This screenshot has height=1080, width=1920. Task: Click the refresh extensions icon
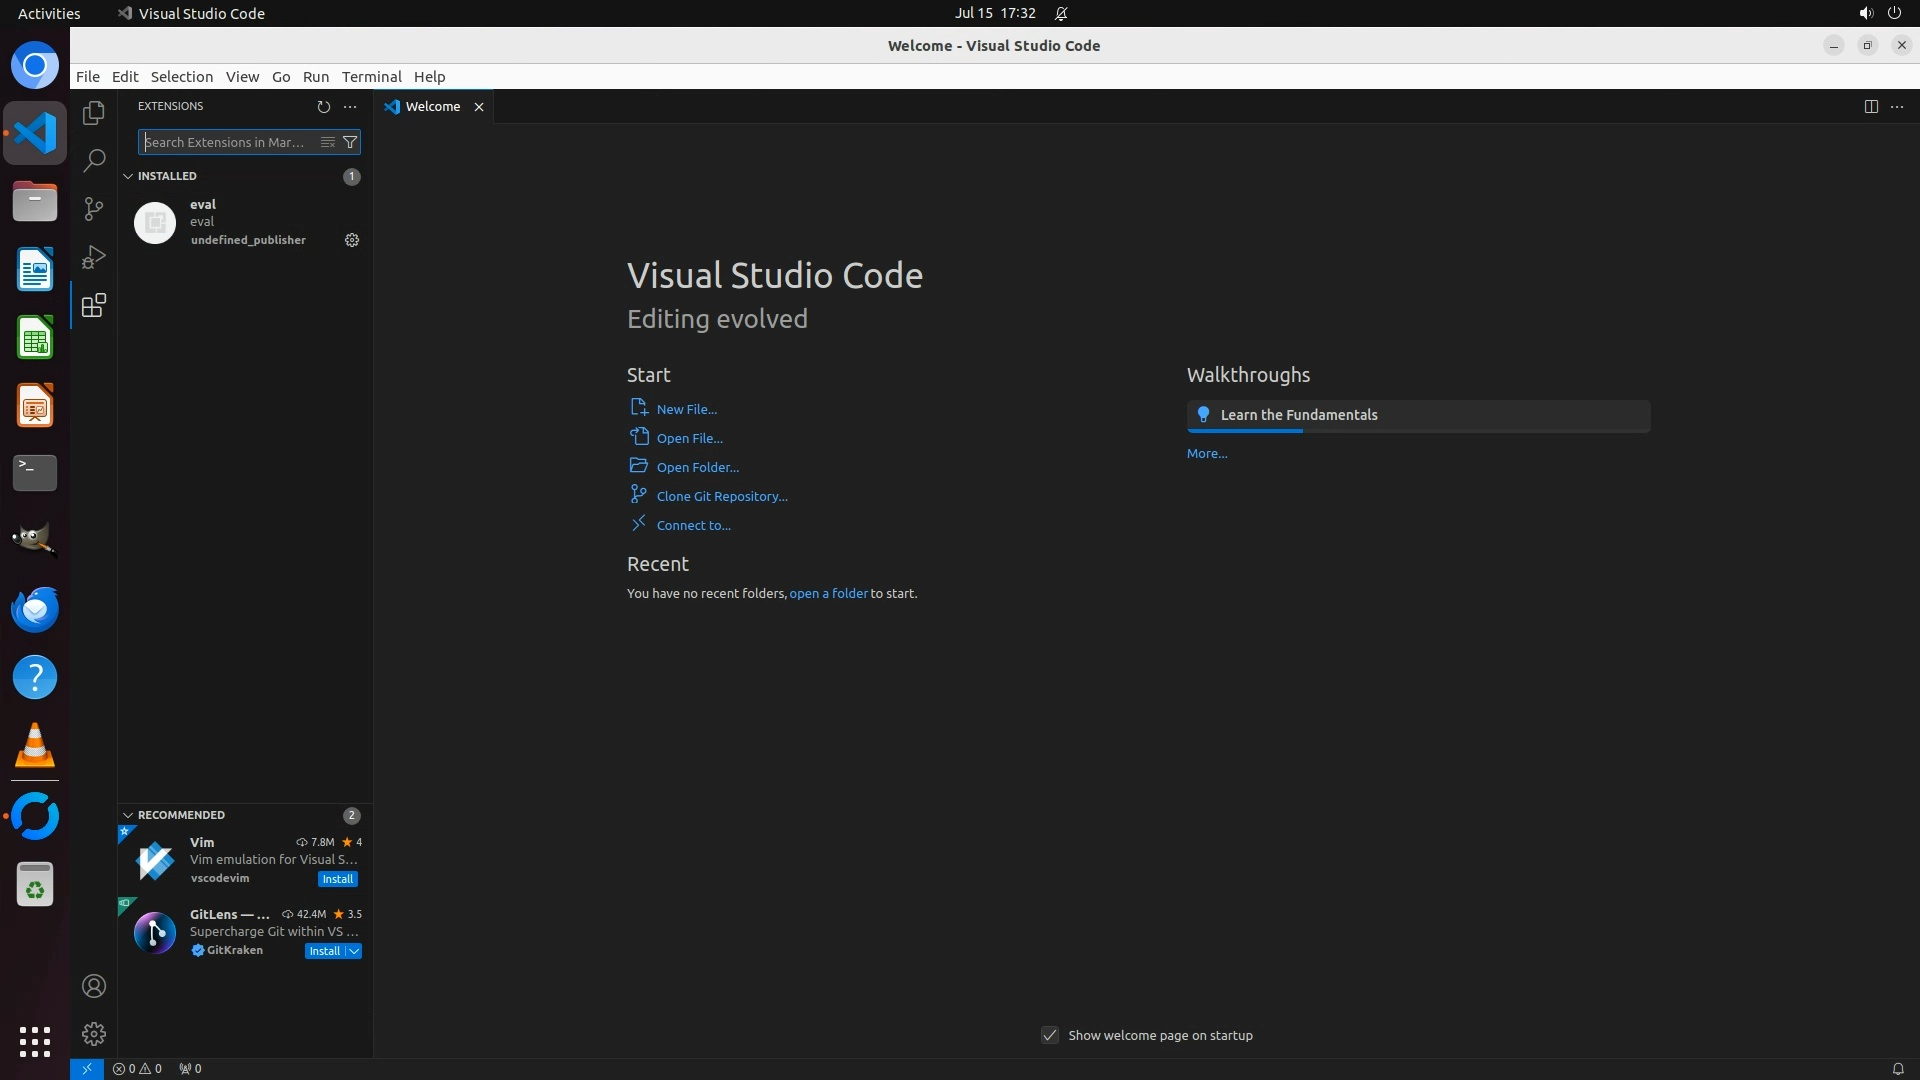323,106
